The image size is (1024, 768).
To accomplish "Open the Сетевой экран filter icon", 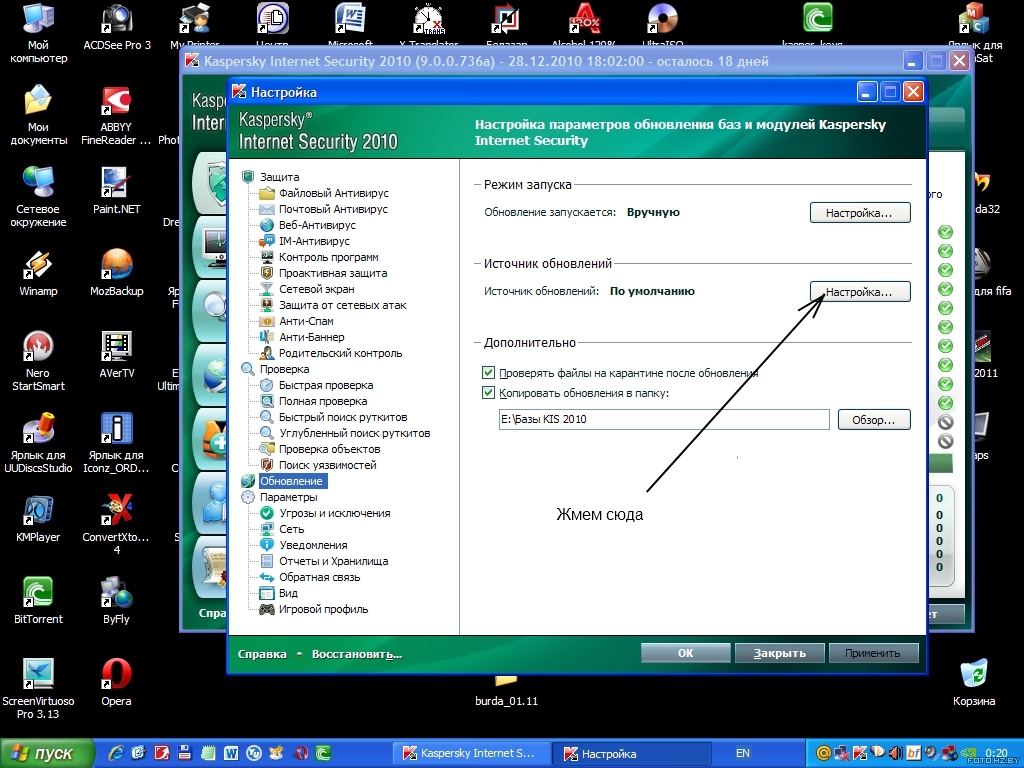I will pos(266,289).
